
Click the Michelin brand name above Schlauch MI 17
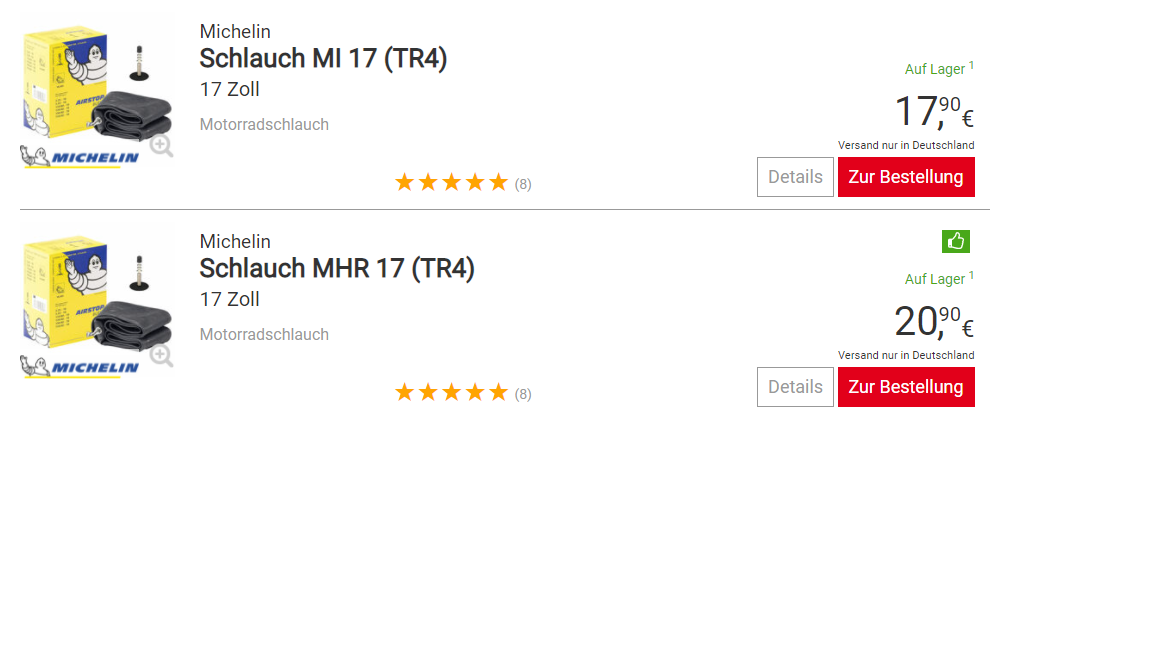235,31
